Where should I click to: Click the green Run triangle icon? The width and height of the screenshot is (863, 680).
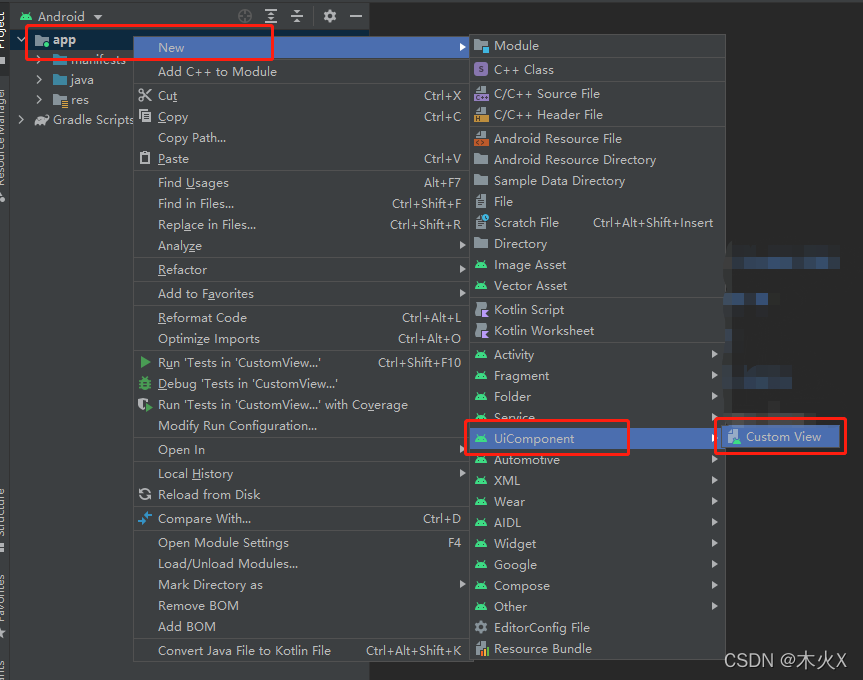click(x=145, y=362)
